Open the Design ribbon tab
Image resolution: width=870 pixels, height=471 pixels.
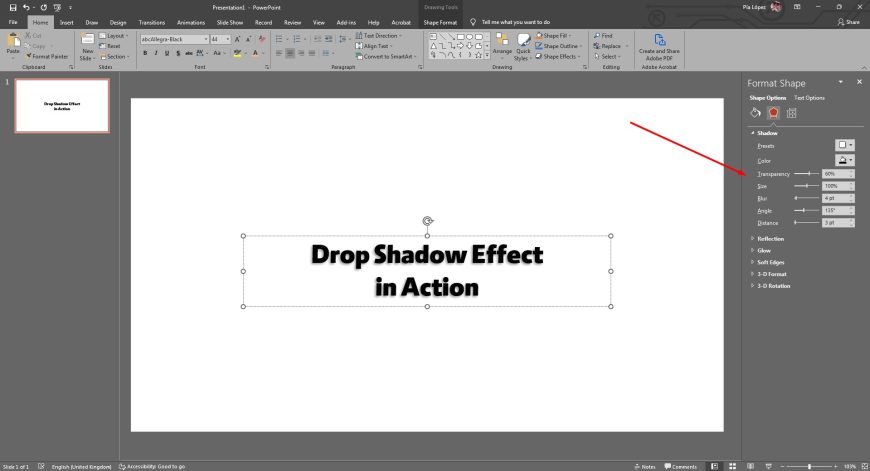point(118,23)
